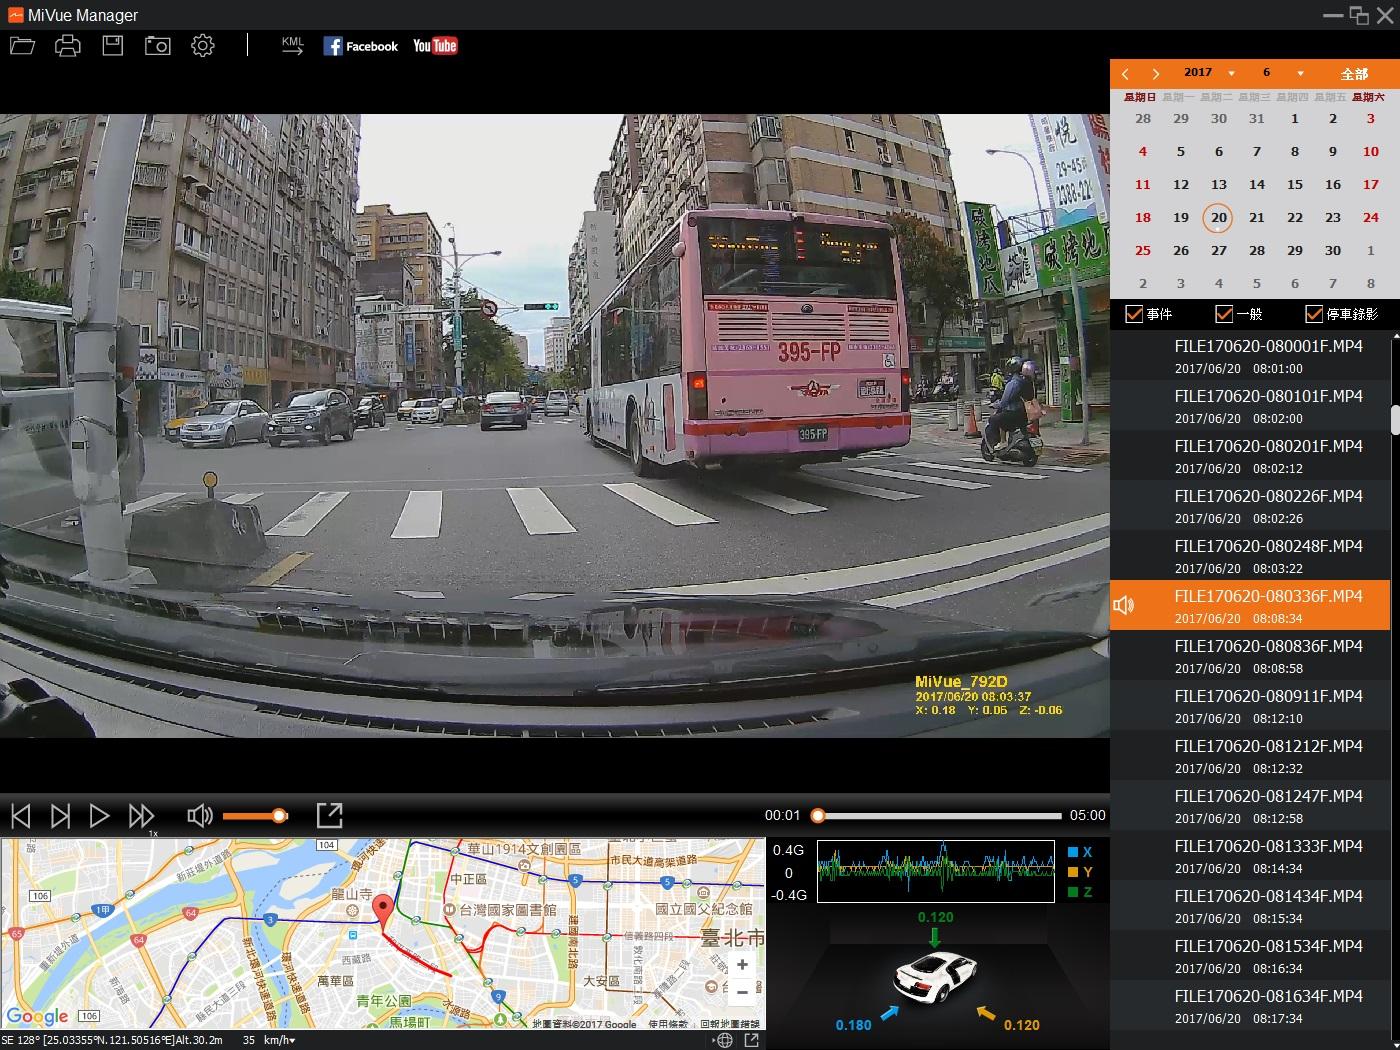Show all recordings with 全部
Screen dimensions: 1400x1050
click(x=1354, y=74)
